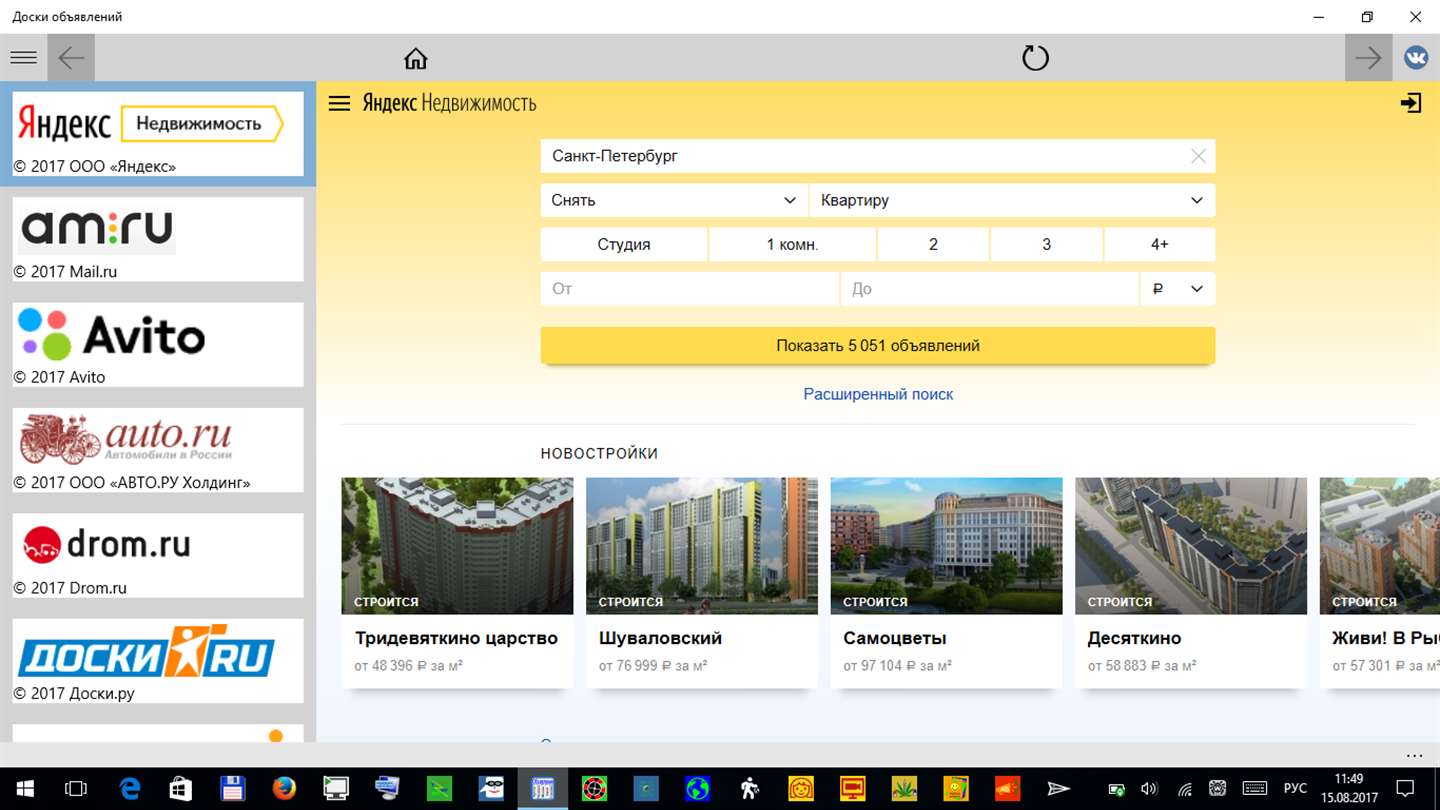Go forward using the right arrow button

(x=1368, y=58)
